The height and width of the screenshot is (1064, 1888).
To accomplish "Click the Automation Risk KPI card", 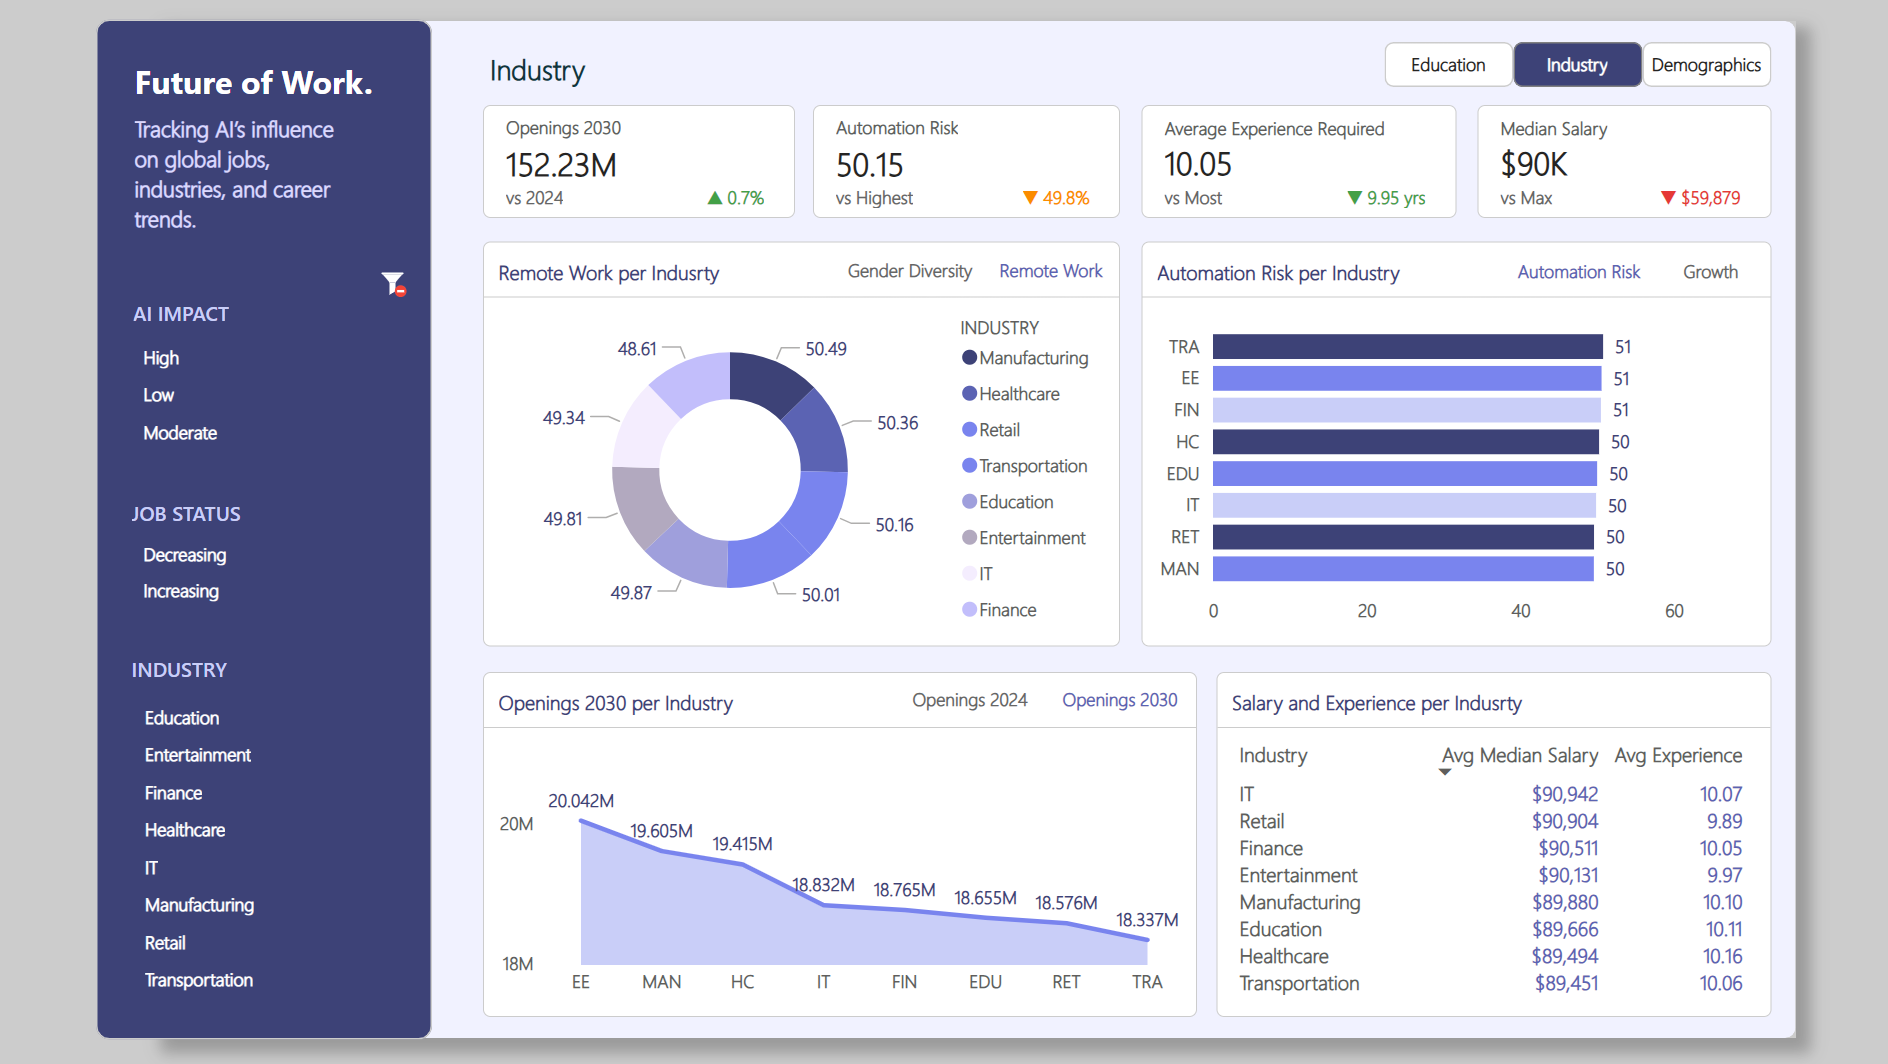I will pyautogui.click(x=966, y=161).
